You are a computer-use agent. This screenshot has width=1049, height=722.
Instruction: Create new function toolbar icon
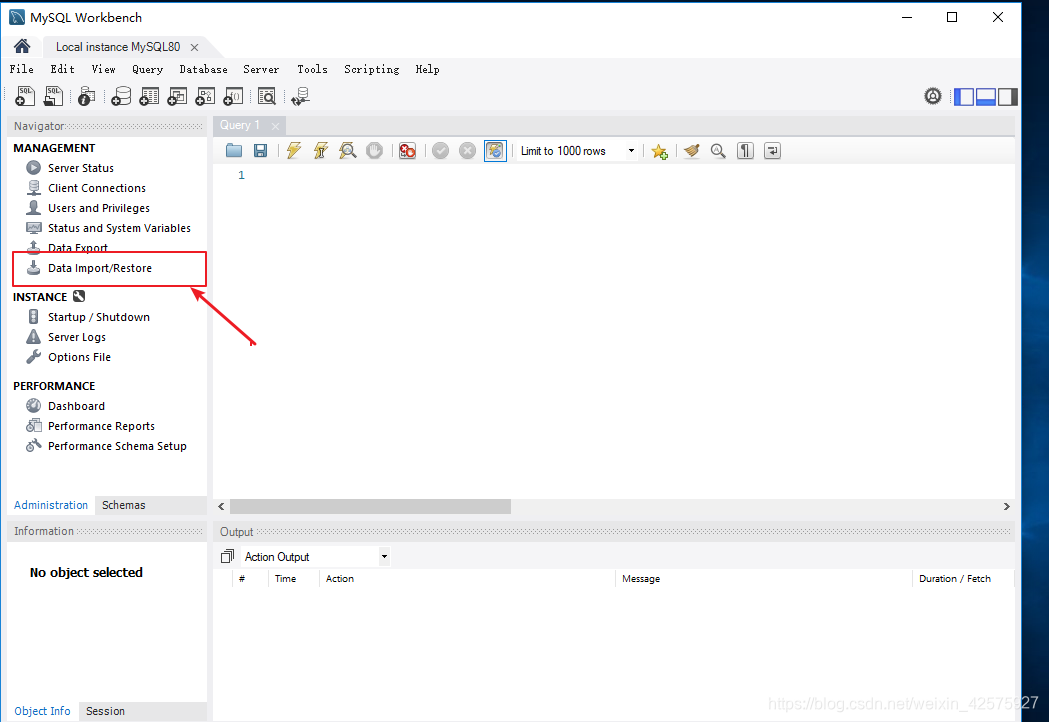pos(233,96)
